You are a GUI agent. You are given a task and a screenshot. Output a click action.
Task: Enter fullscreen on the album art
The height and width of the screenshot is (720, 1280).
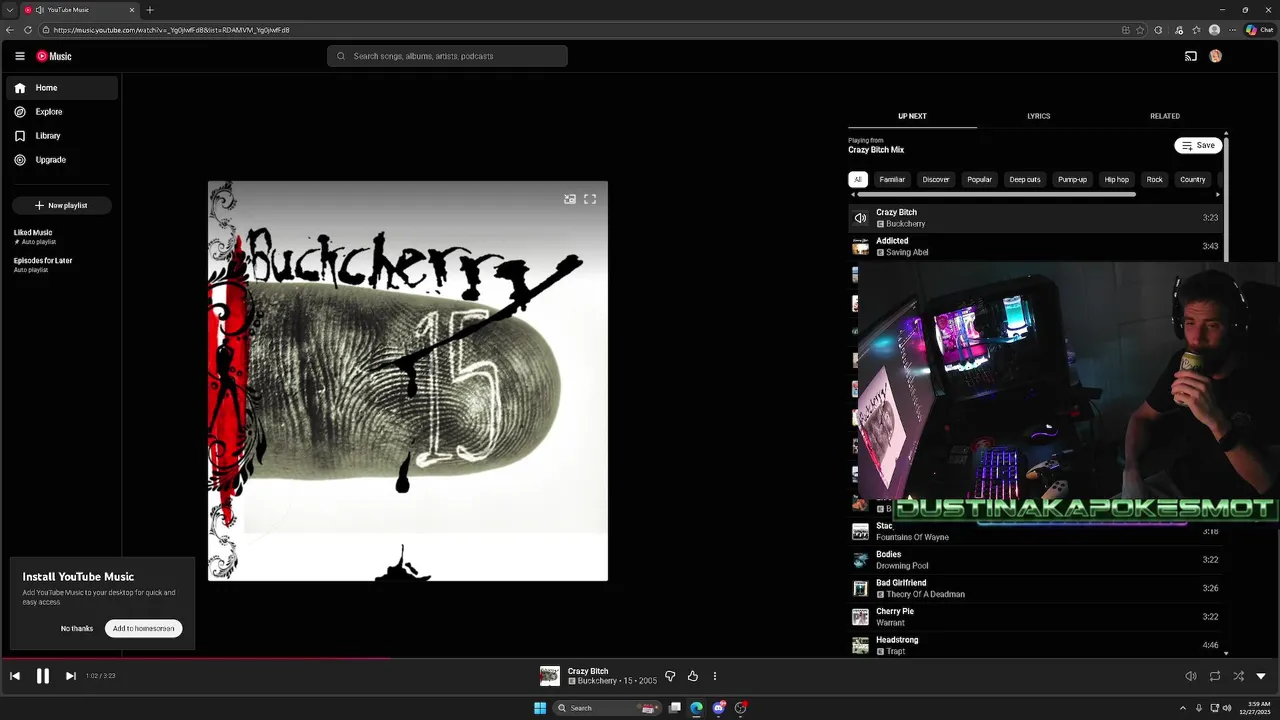pos(590,199)
